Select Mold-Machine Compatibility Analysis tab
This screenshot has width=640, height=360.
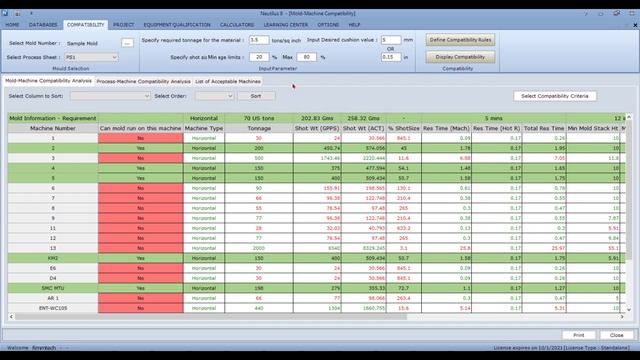click(x=48, y=81)
